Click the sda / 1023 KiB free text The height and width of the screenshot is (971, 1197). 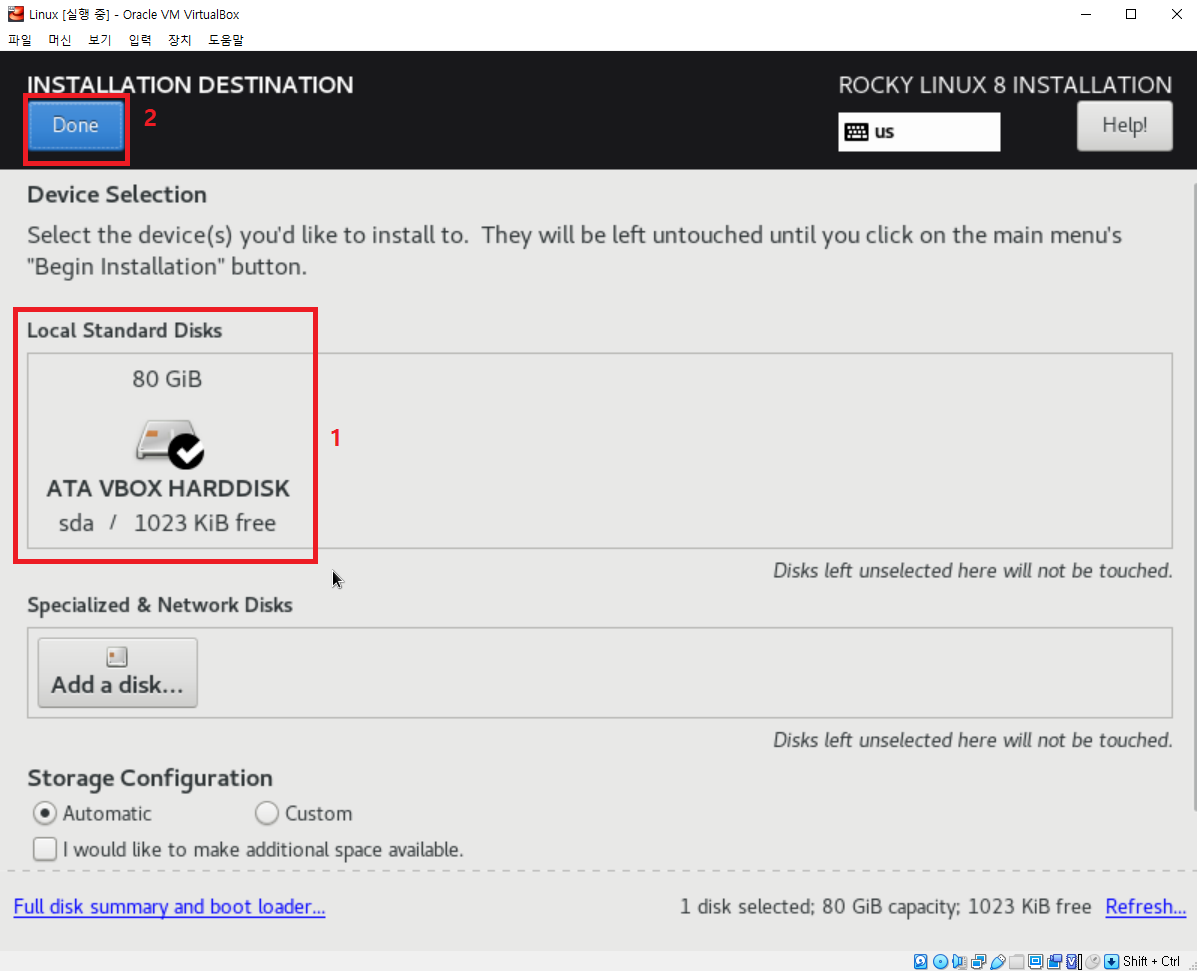167,524
